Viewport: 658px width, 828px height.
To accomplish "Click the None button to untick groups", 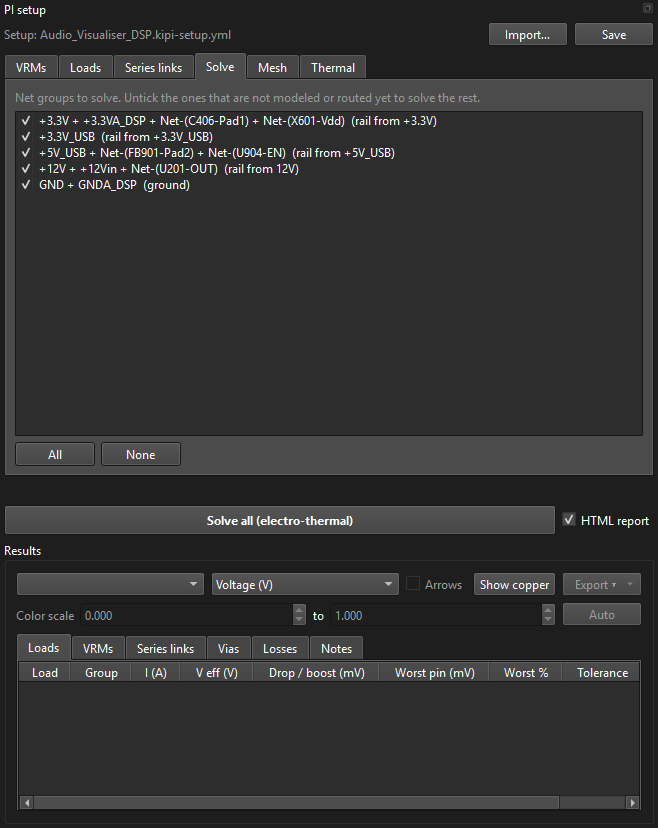I will pyautogui.click(x=140, y=455).
